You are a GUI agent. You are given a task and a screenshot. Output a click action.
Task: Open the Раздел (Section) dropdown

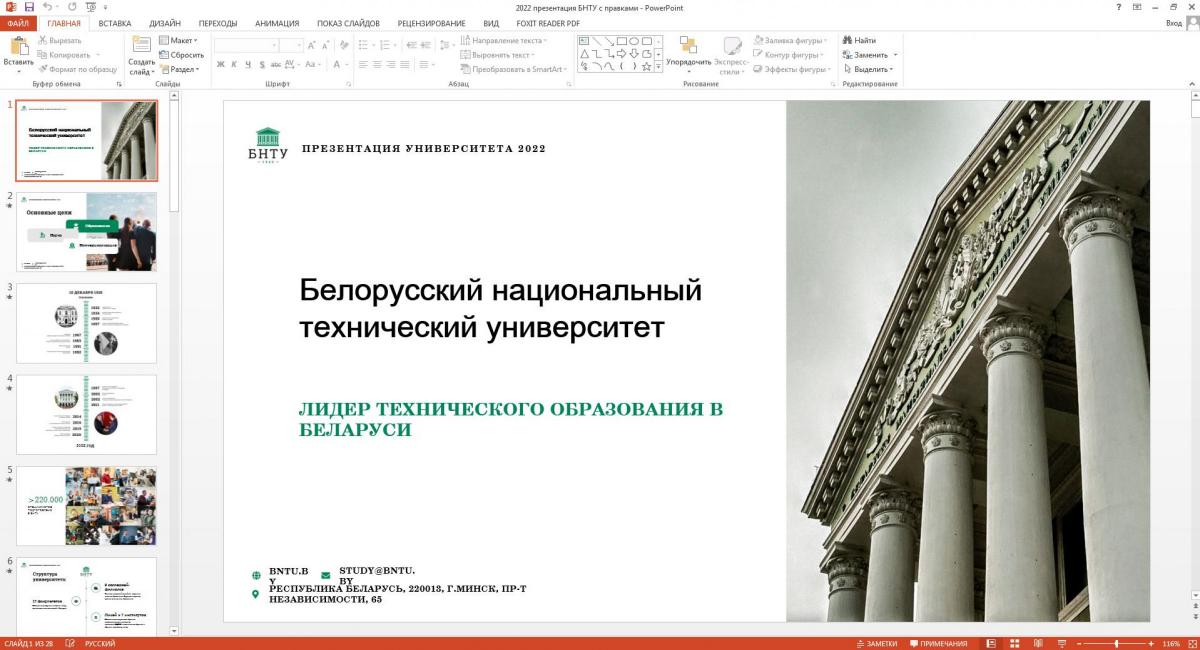click(x=179, y=69)
